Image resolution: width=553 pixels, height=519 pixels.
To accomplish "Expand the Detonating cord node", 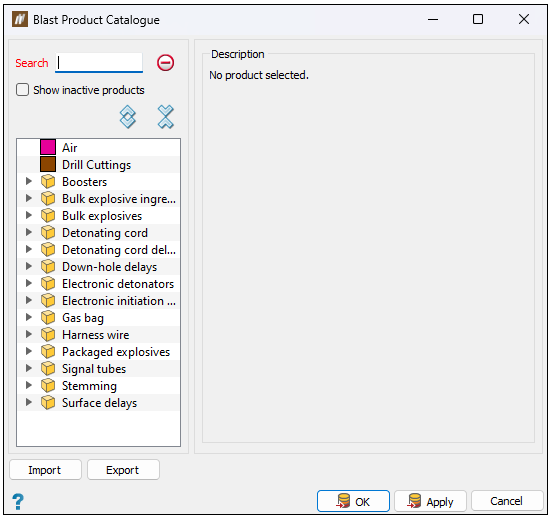I will [x=29, y=232].
